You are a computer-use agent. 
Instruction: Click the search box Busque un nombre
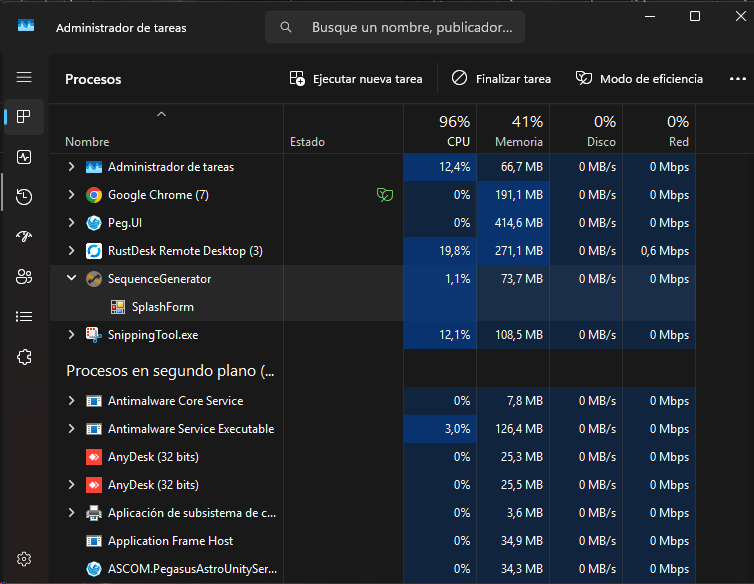(x=395, y=27)
